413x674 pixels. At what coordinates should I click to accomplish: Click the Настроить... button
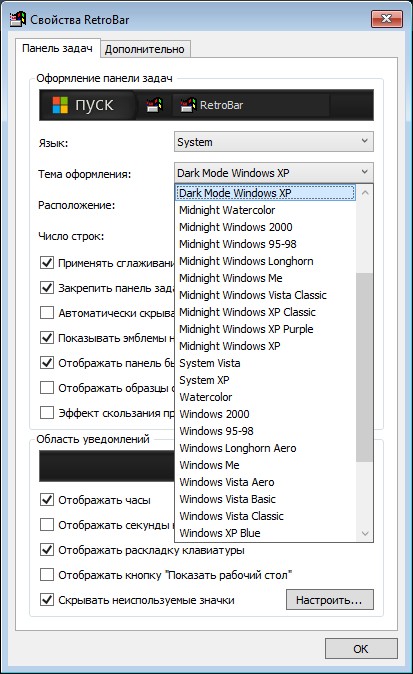pos(330,600)
